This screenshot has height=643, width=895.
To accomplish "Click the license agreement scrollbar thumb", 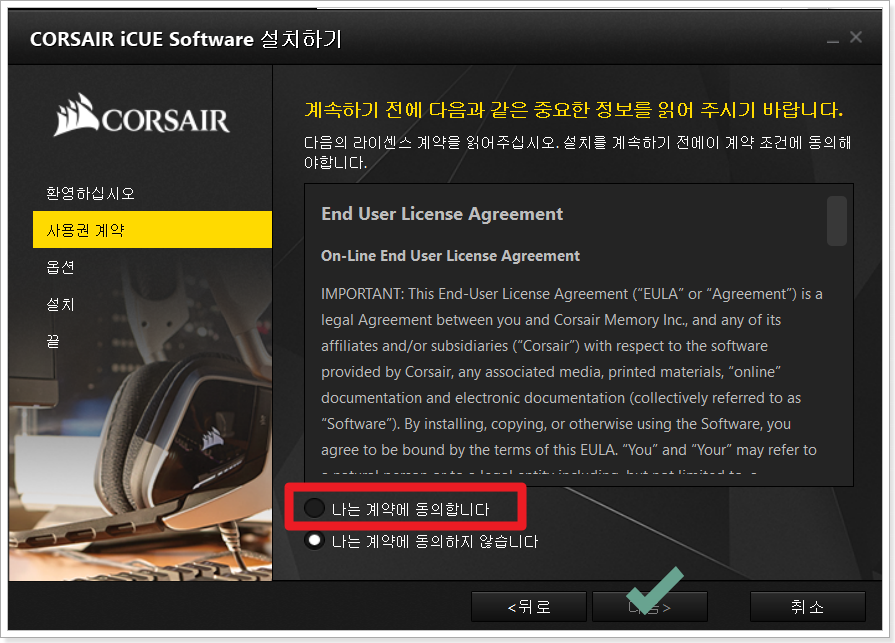I will tap(836, 221).
